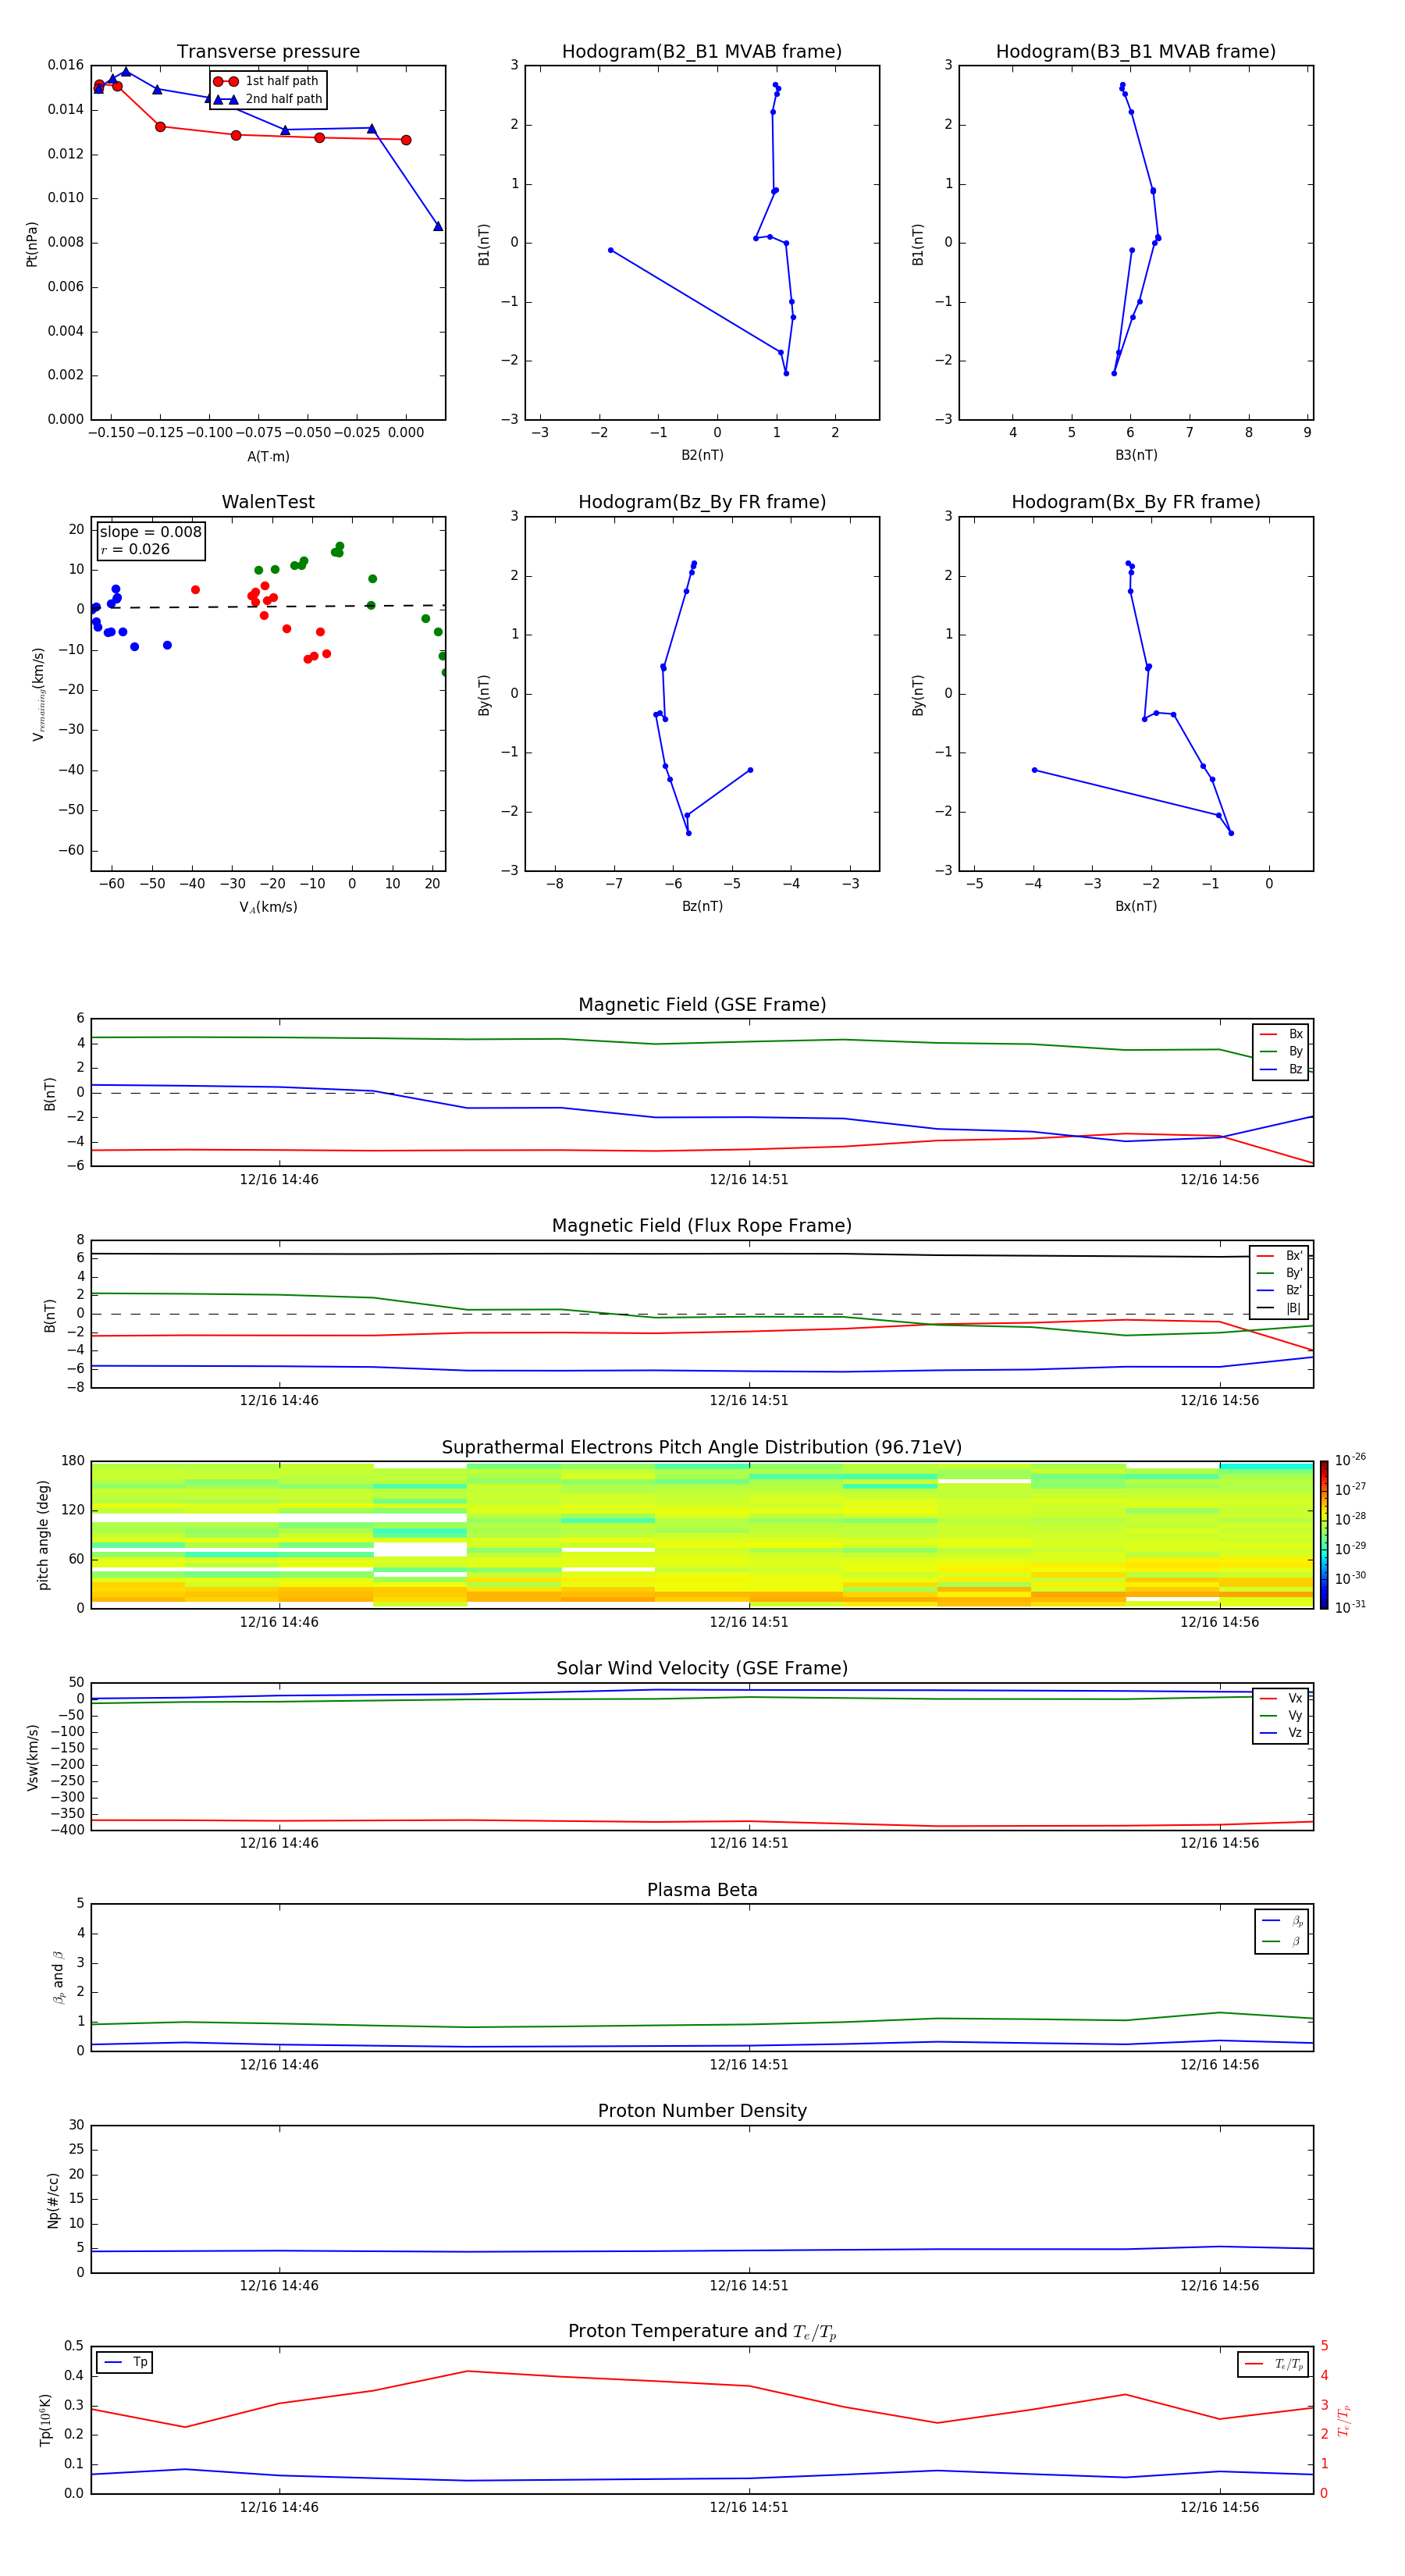This screenshot has height=2576, width=1405.
Task: Click the 'Np(#/cc)' y-axis label
Action: [x=53, y=2200]
